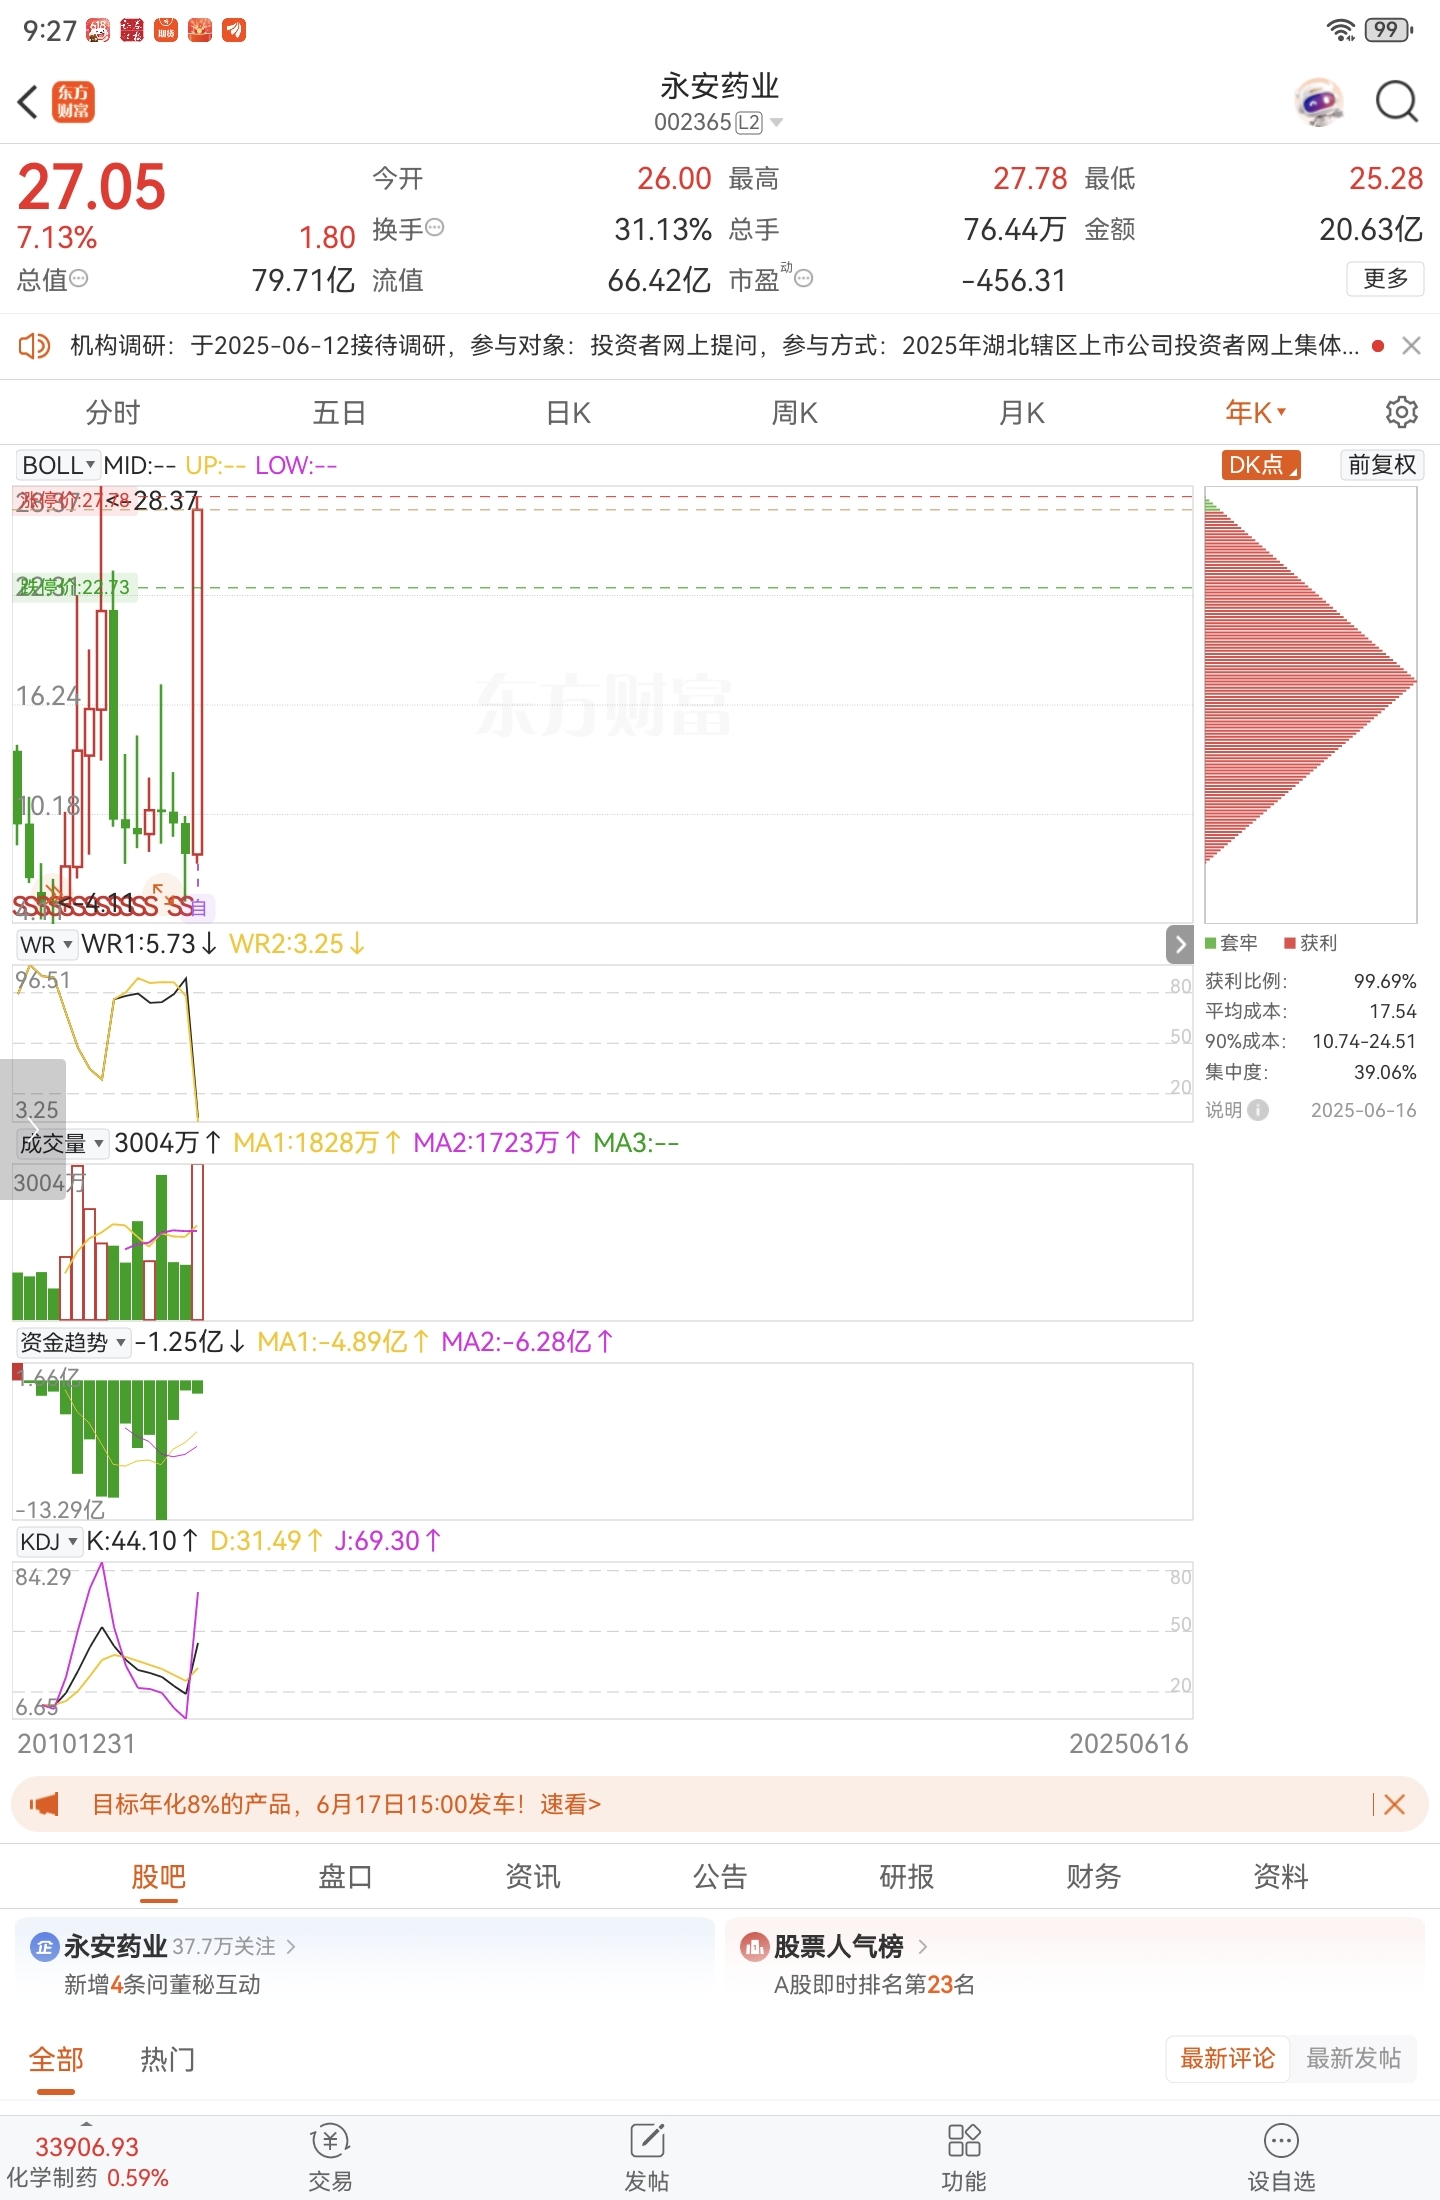Open the AI assistant robot avatar
Screen dimensions: 1440x2200
point(1319,102)
